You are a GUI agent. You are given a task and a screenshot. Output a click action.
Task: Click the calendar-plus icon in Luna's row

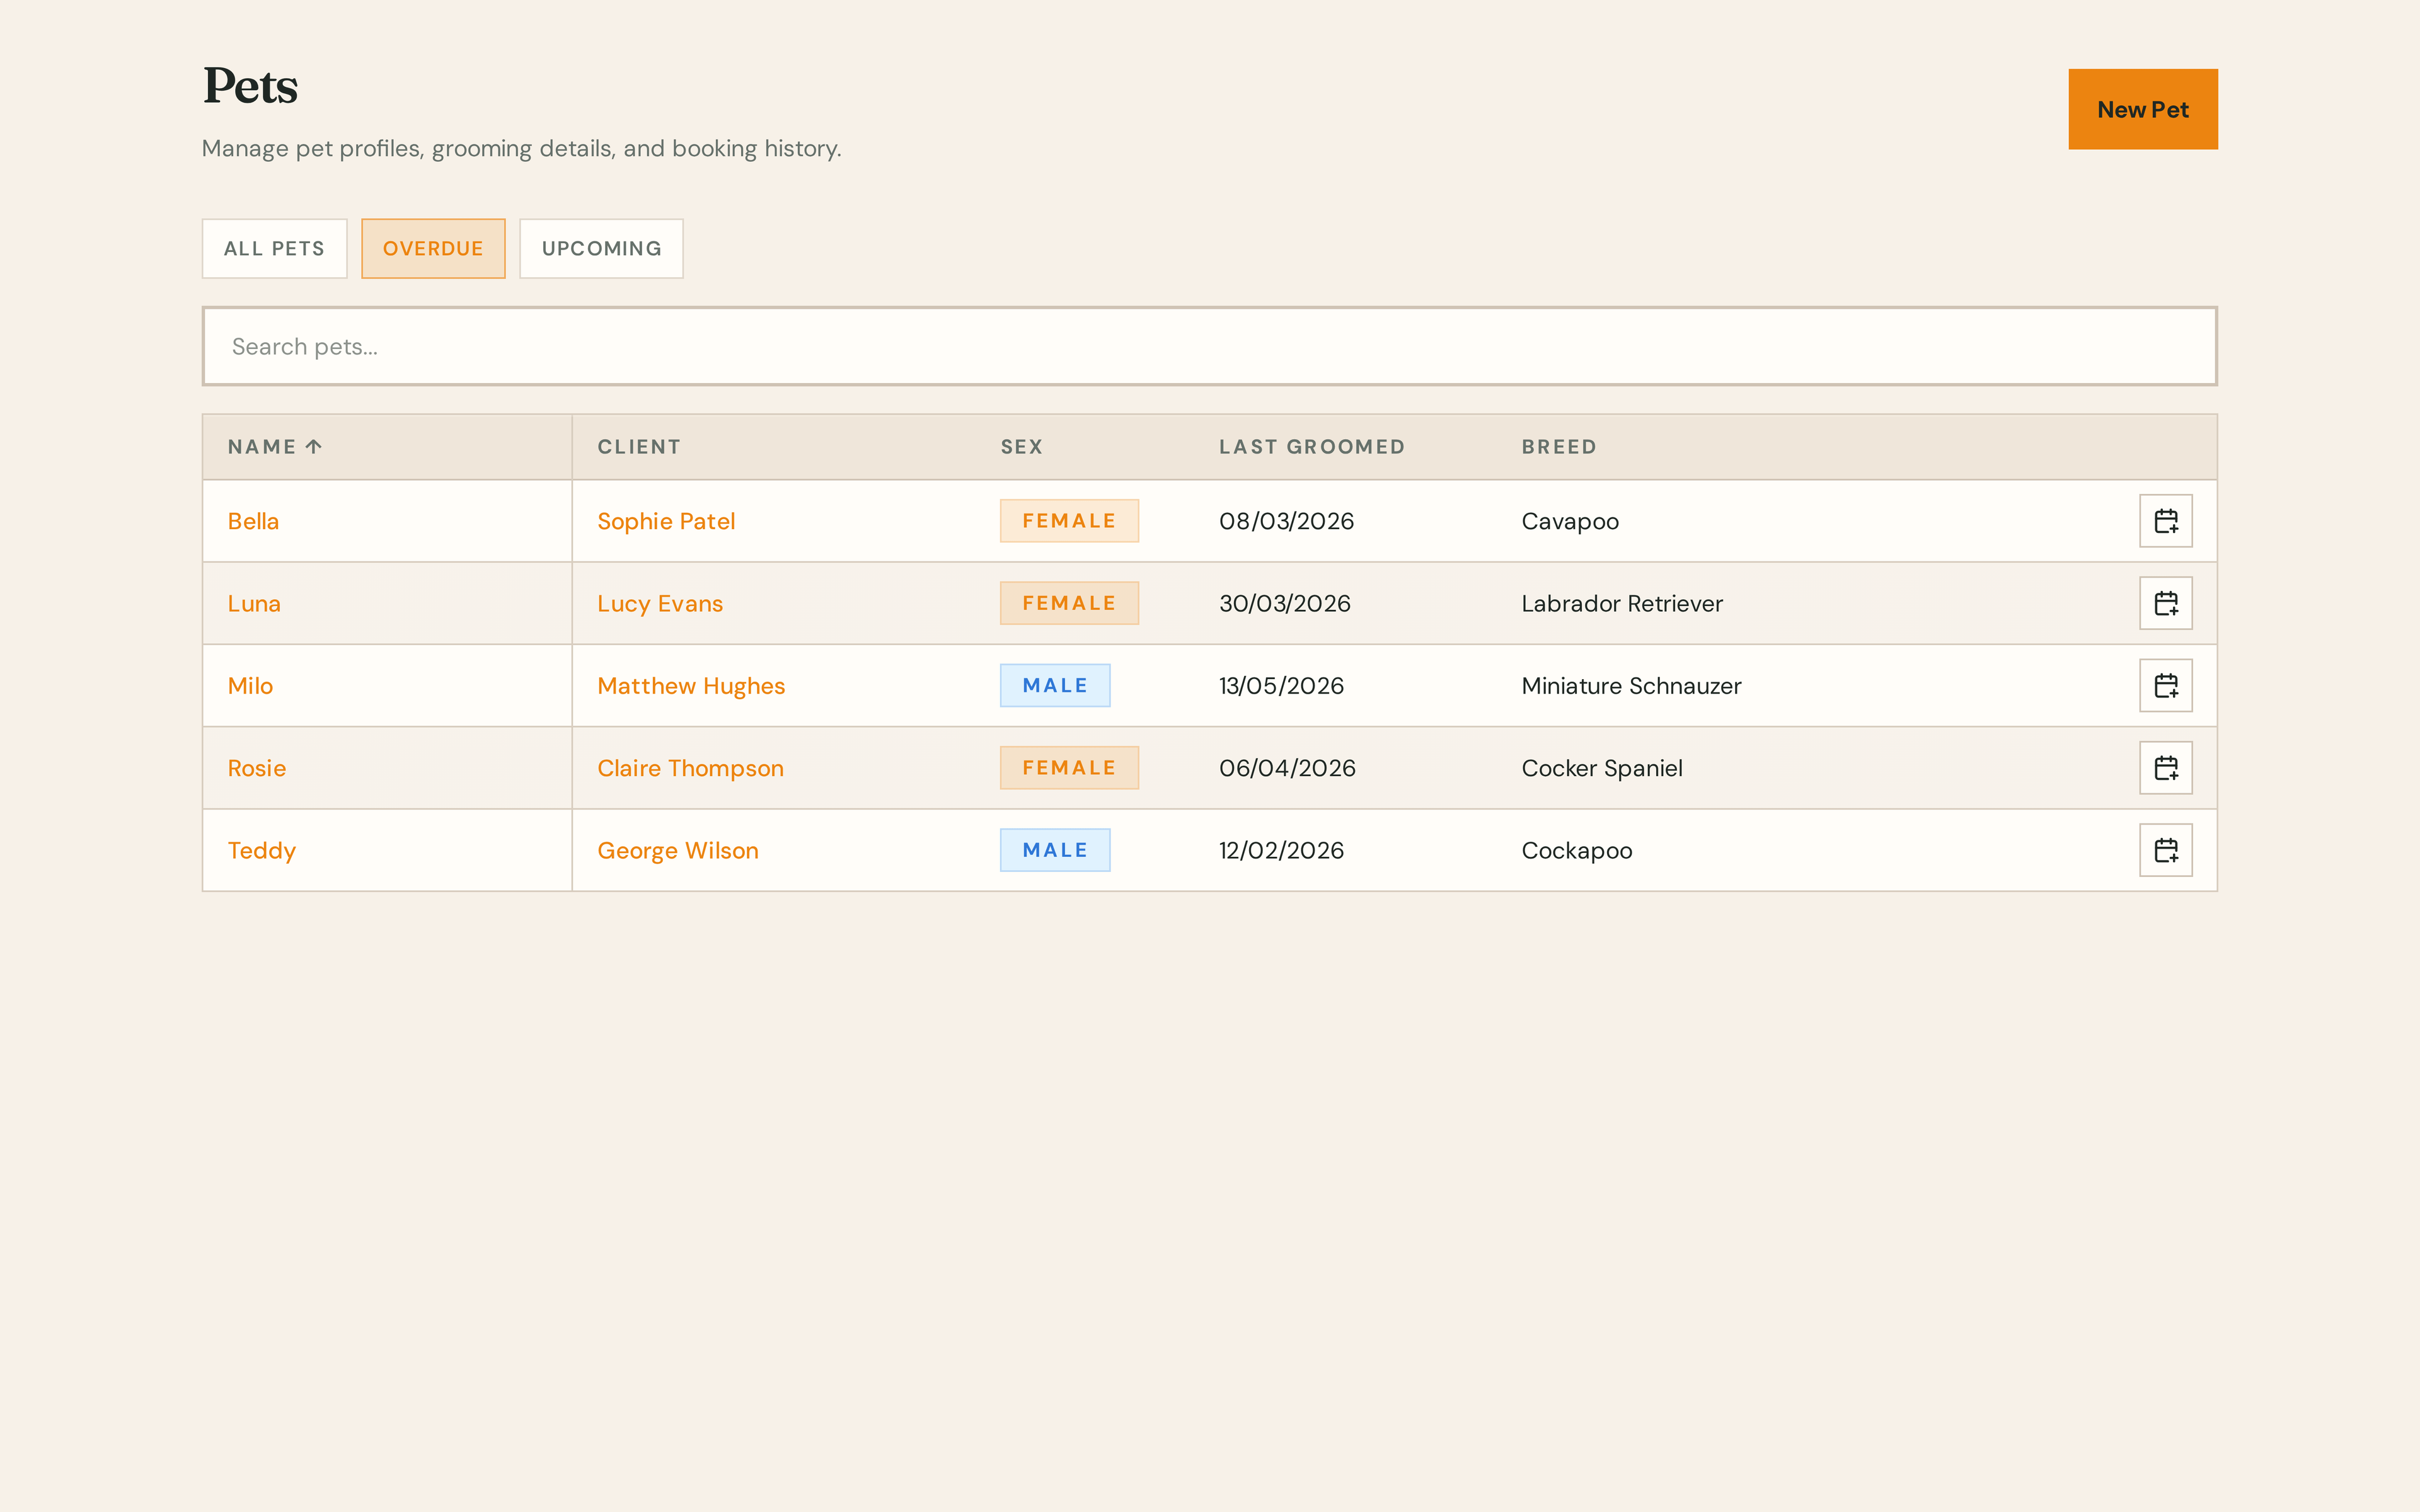tap(2165, 603)
